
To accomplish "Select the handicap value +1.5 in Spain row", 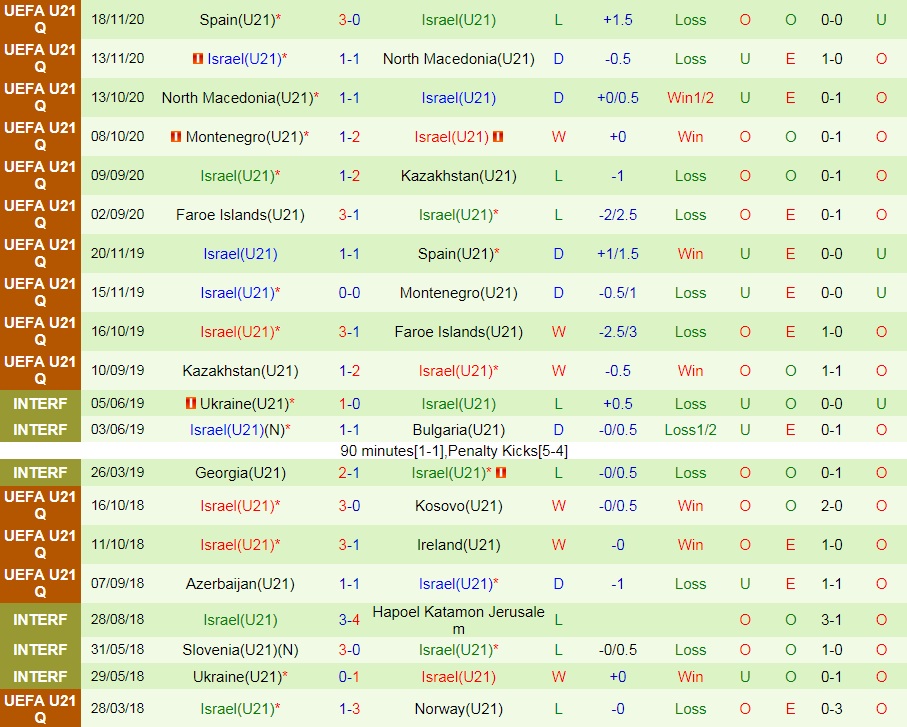I will [618, 20].
